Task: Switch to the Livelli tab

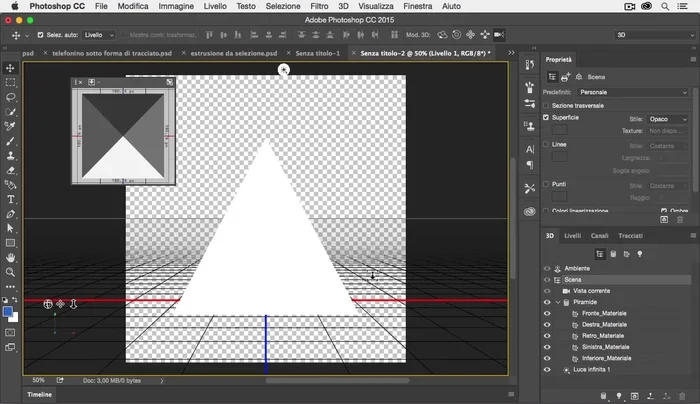Action: pyautogui.click(x=573, y=236)
